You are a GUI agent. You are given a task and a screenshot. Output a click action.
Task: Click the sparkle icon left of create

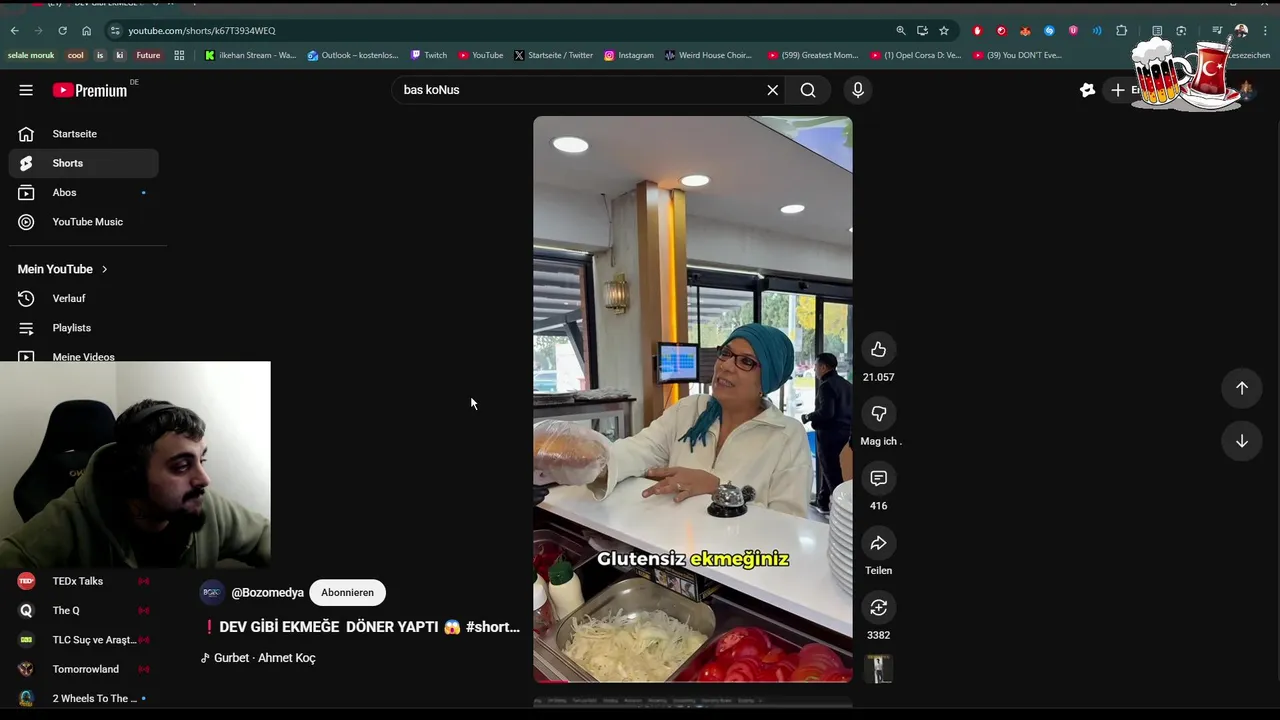tap(1088, 90)
